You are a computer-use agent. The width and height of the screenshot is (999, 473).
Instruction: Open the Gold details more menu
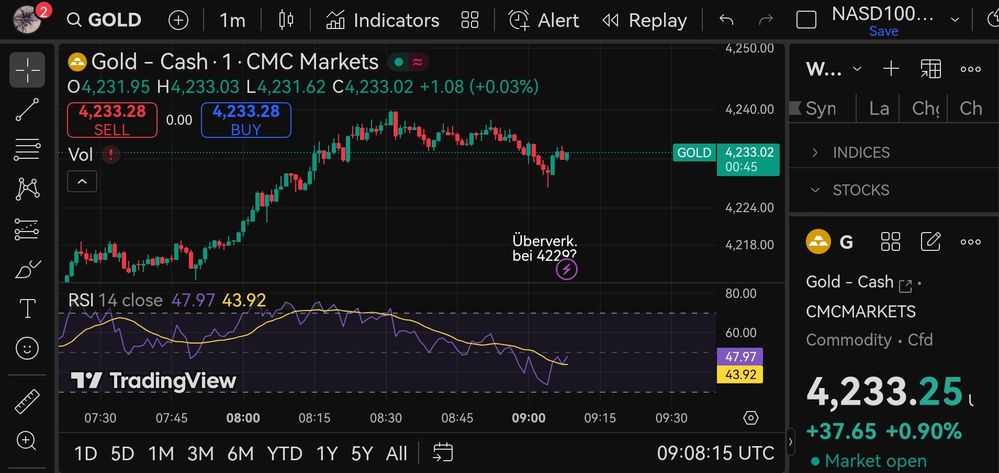coord(970,242)
